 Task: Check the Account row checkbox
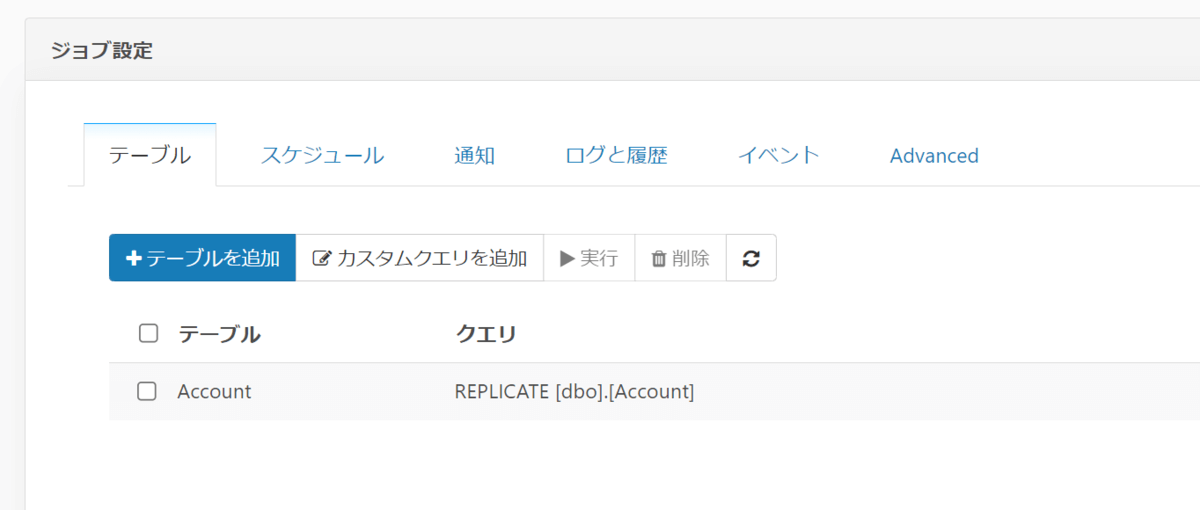[147, 391]
